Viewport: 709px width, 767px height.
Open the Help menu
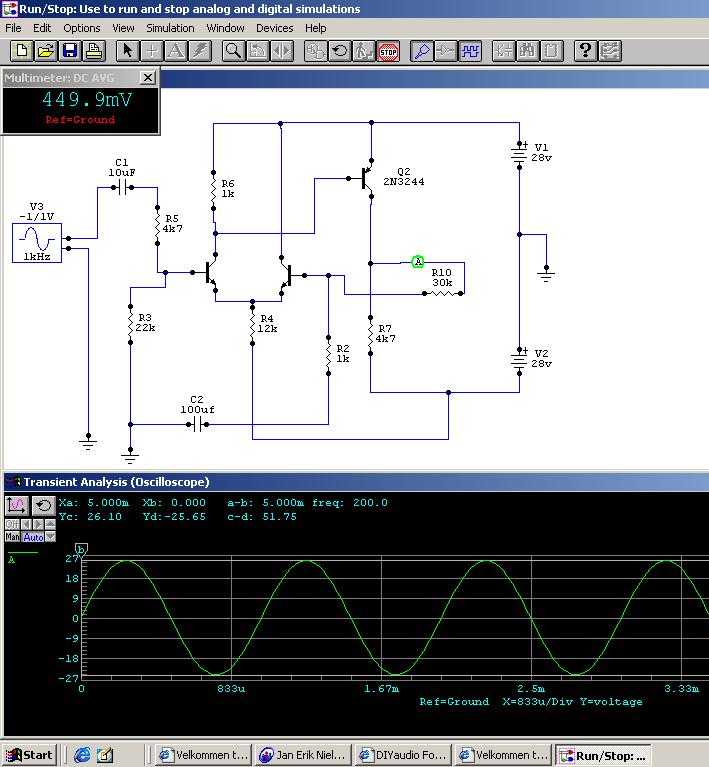316,28
